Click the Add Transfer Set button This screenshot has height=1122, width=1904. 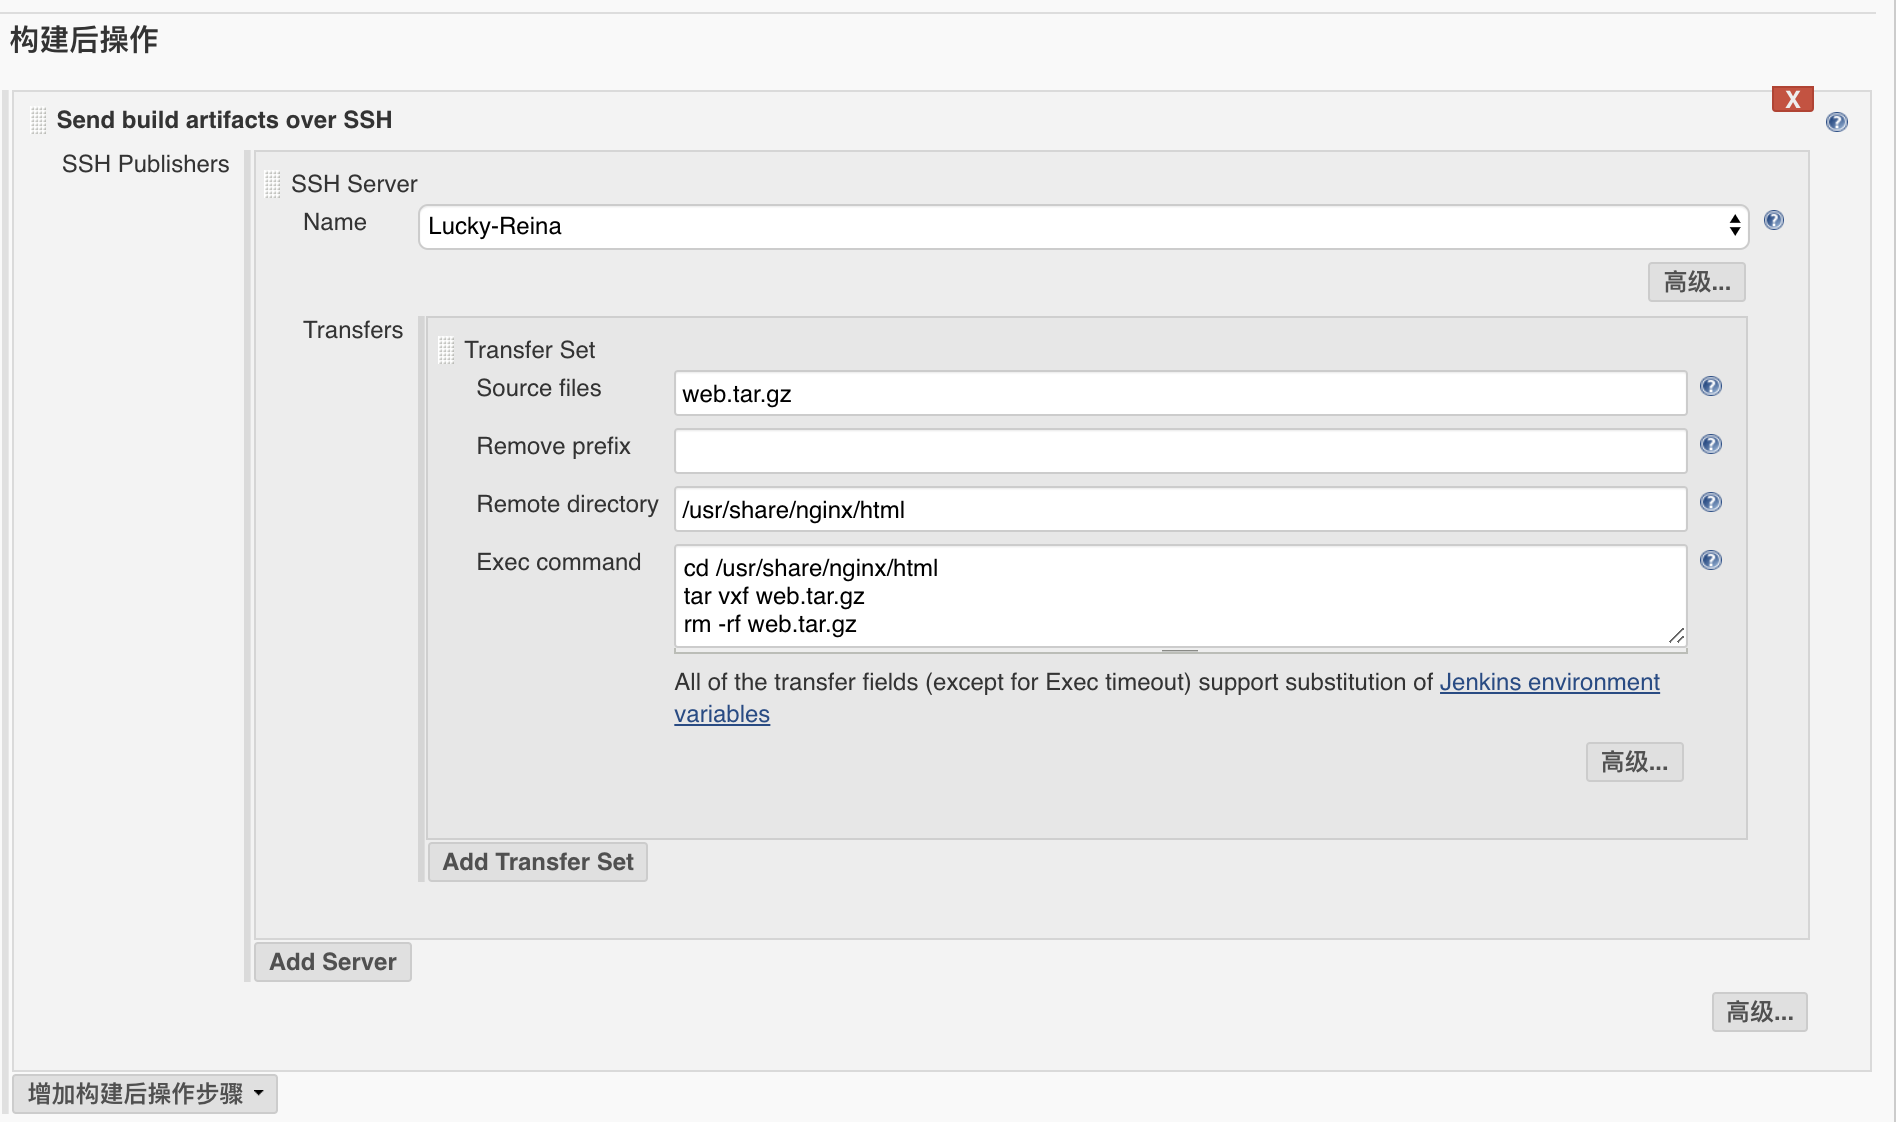(538, 863)
